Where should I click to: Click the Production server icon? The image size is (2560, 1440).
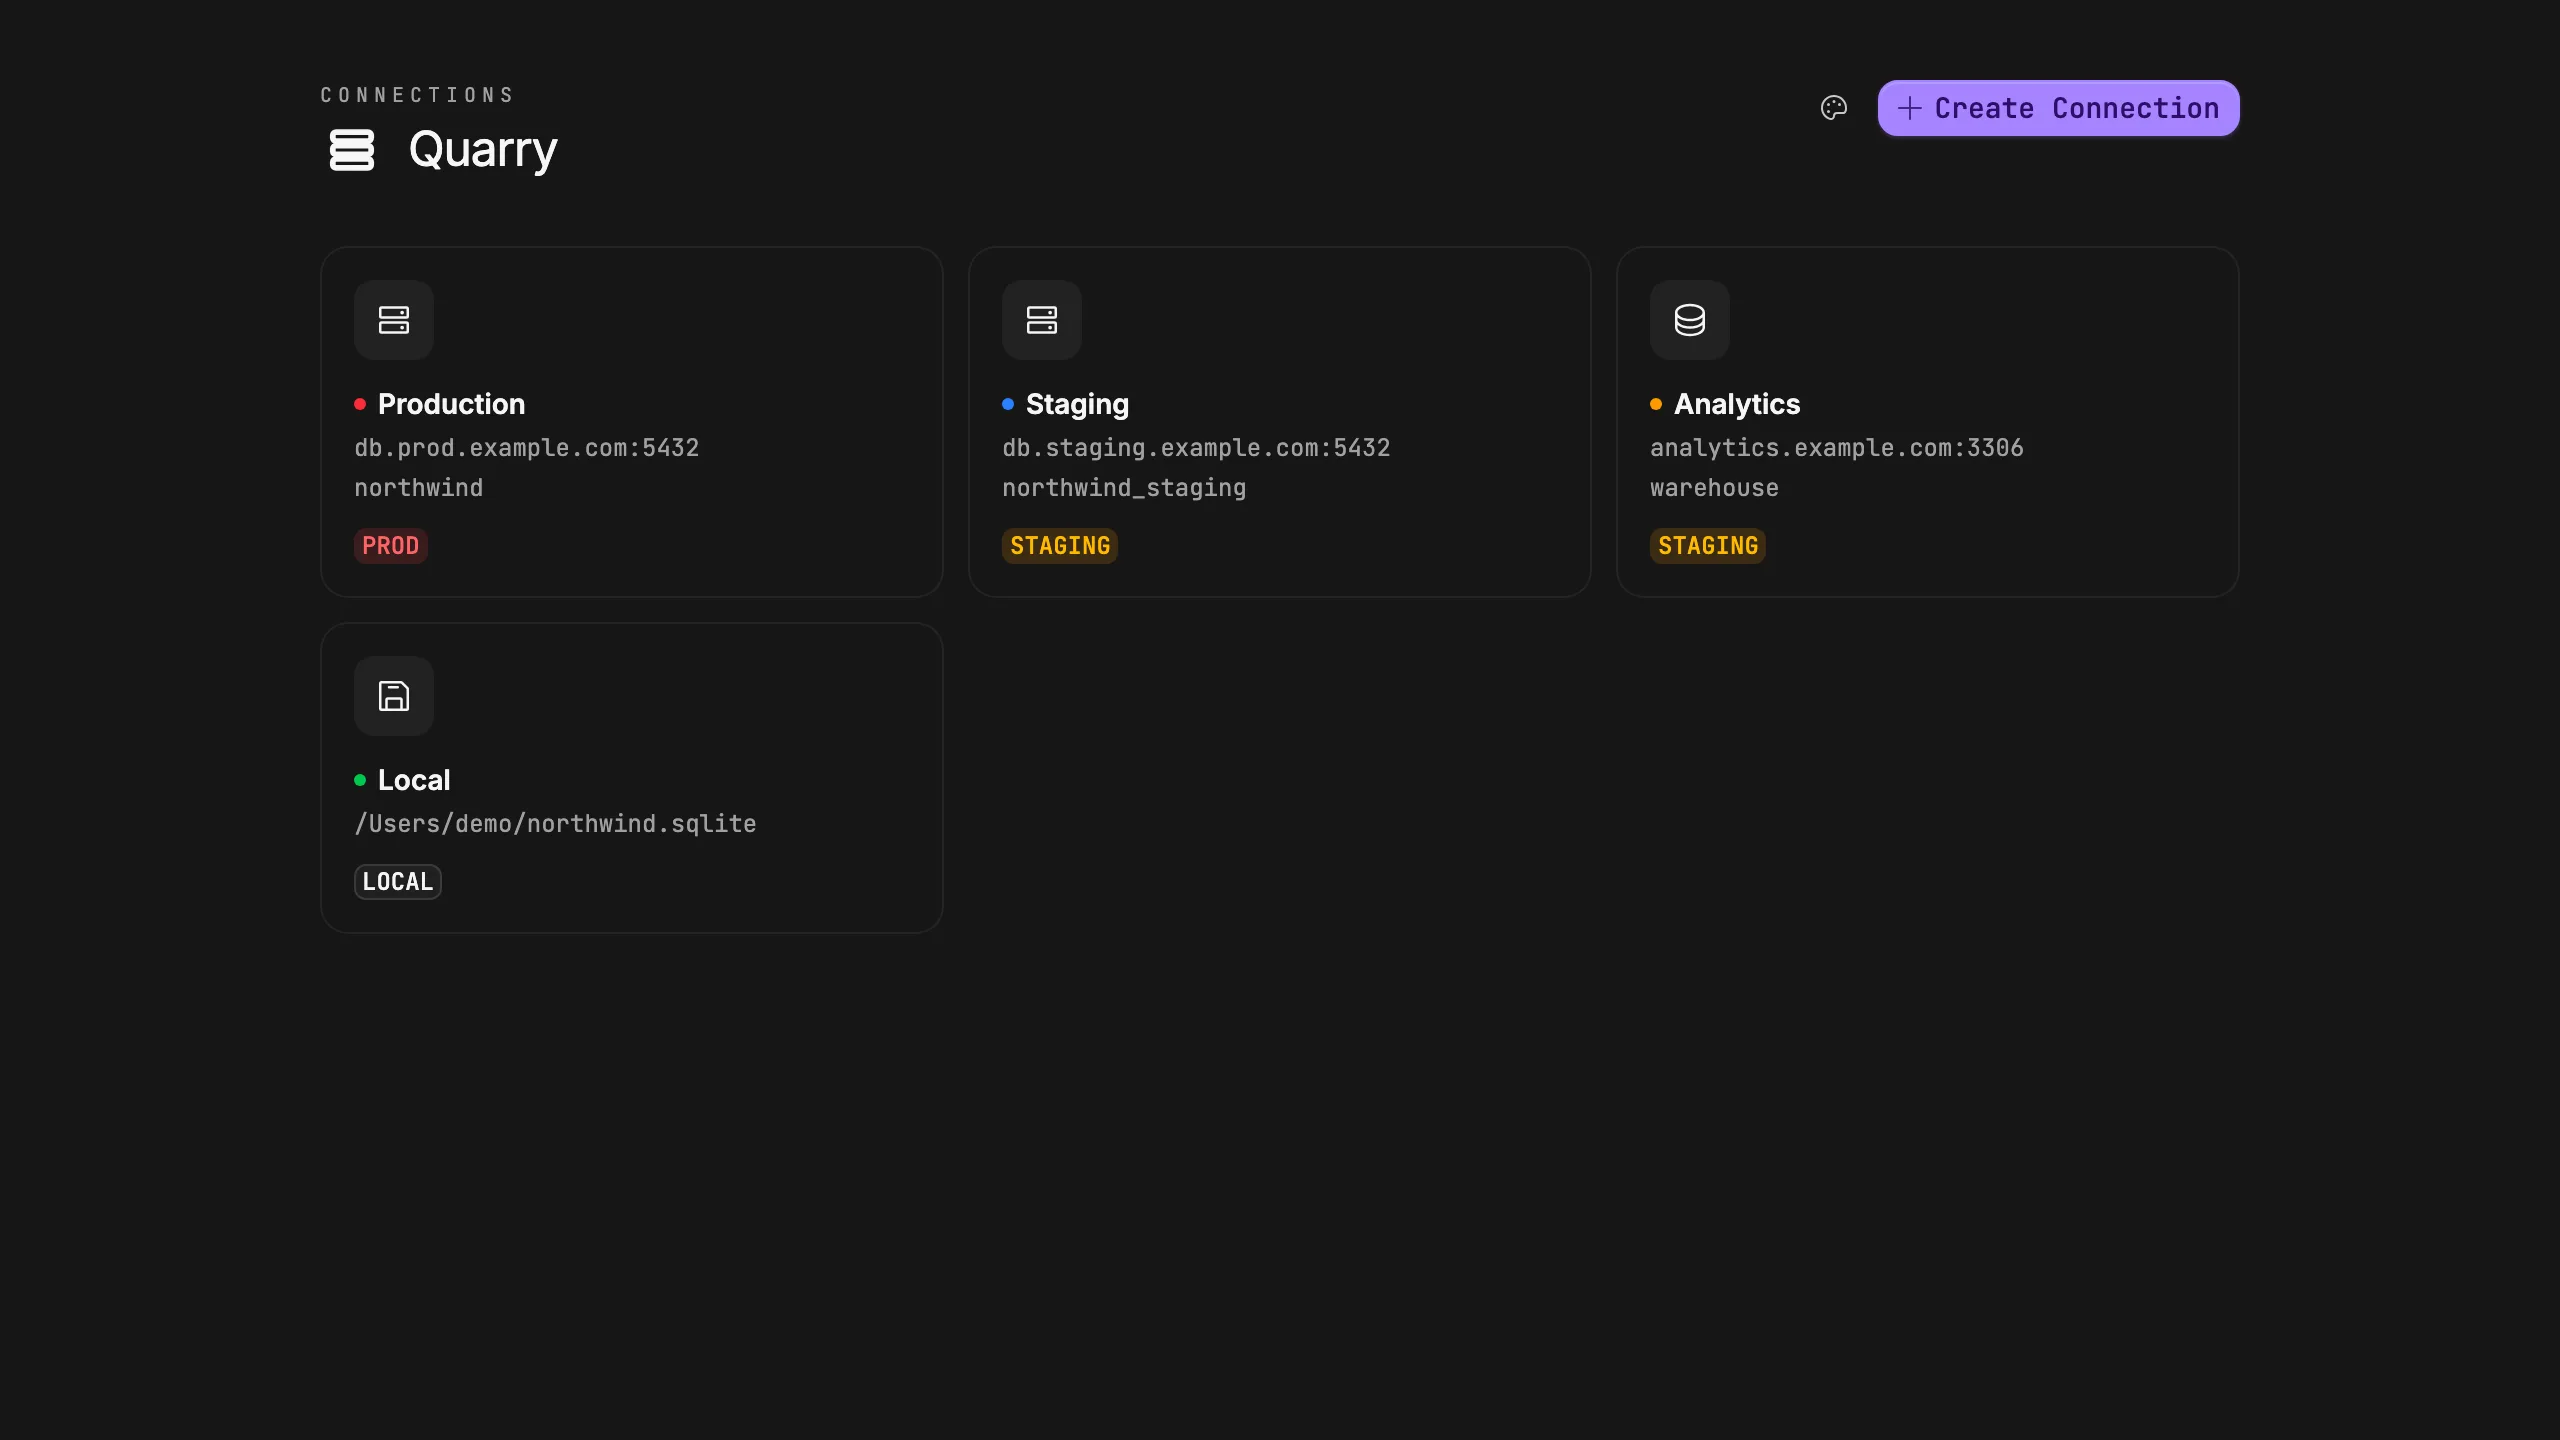click(x=394, y=320)
